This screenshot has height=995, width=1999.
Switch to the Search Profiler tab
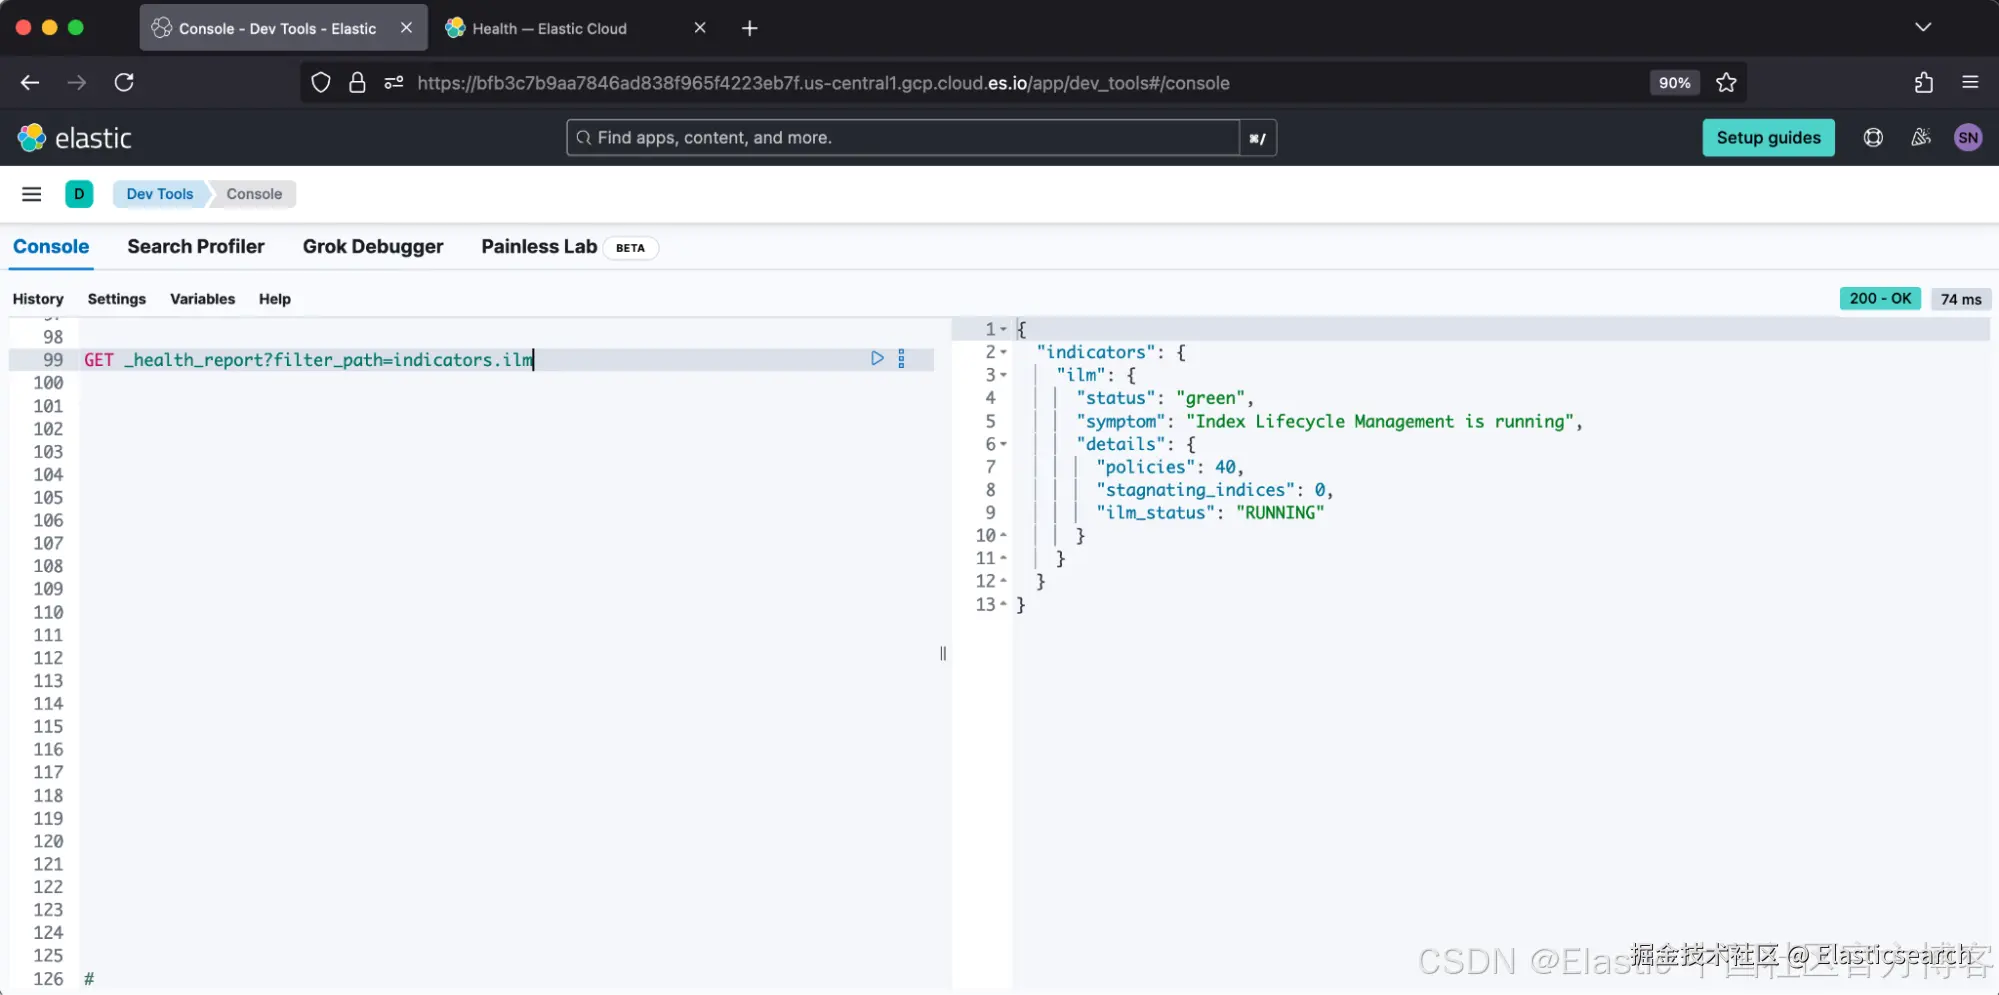196,247
